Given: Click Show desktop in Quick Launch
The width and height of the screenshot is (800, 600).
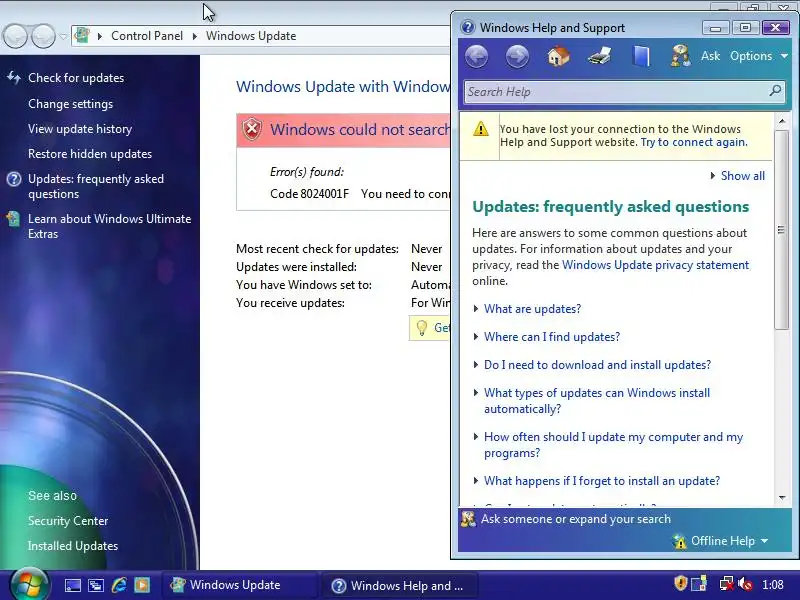Looking at the screenshot, I should (x=72, y=585).
